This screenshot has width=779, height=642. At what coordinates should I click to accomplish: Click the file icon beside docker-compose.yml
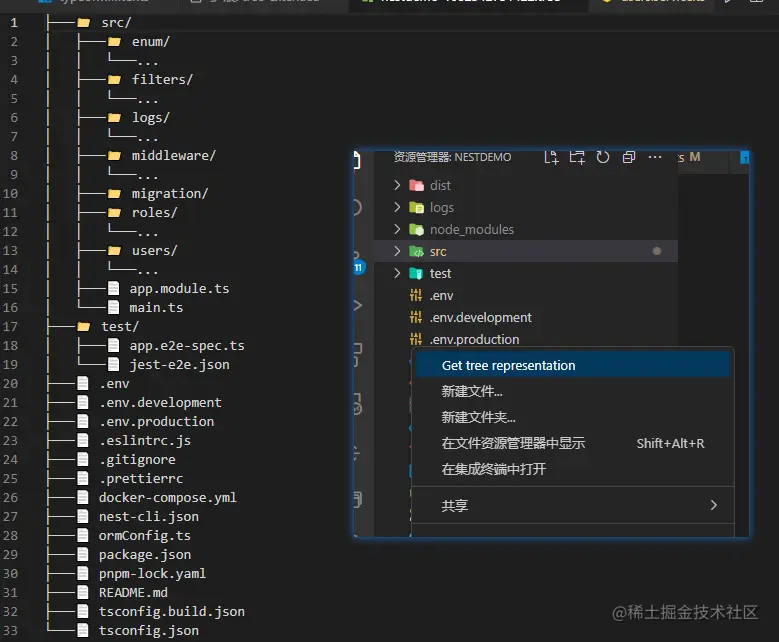(x=83, y=497)
